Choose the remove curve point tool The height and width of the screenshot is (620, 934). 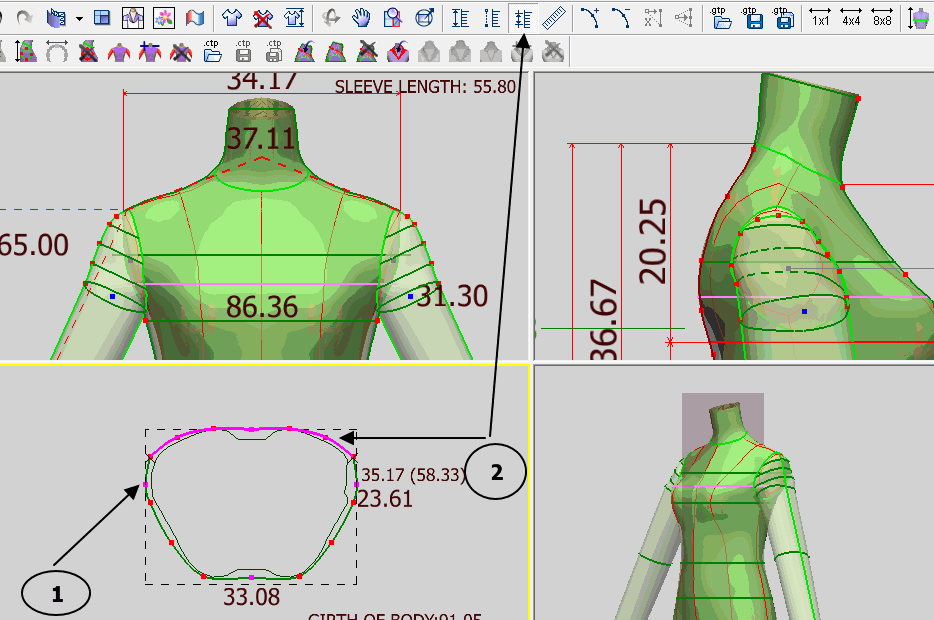click(621, 18)
